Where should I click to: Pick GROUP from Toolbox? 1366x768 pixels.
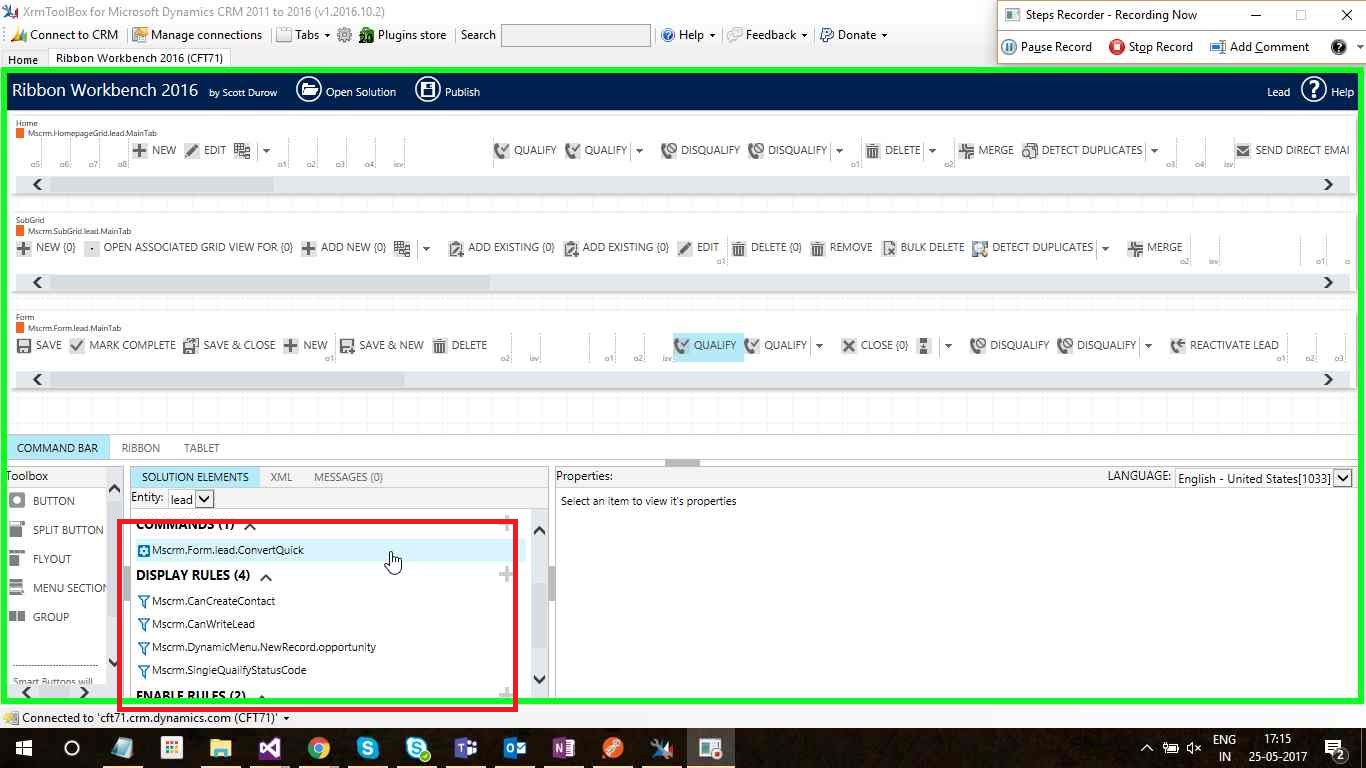(39, 617)
